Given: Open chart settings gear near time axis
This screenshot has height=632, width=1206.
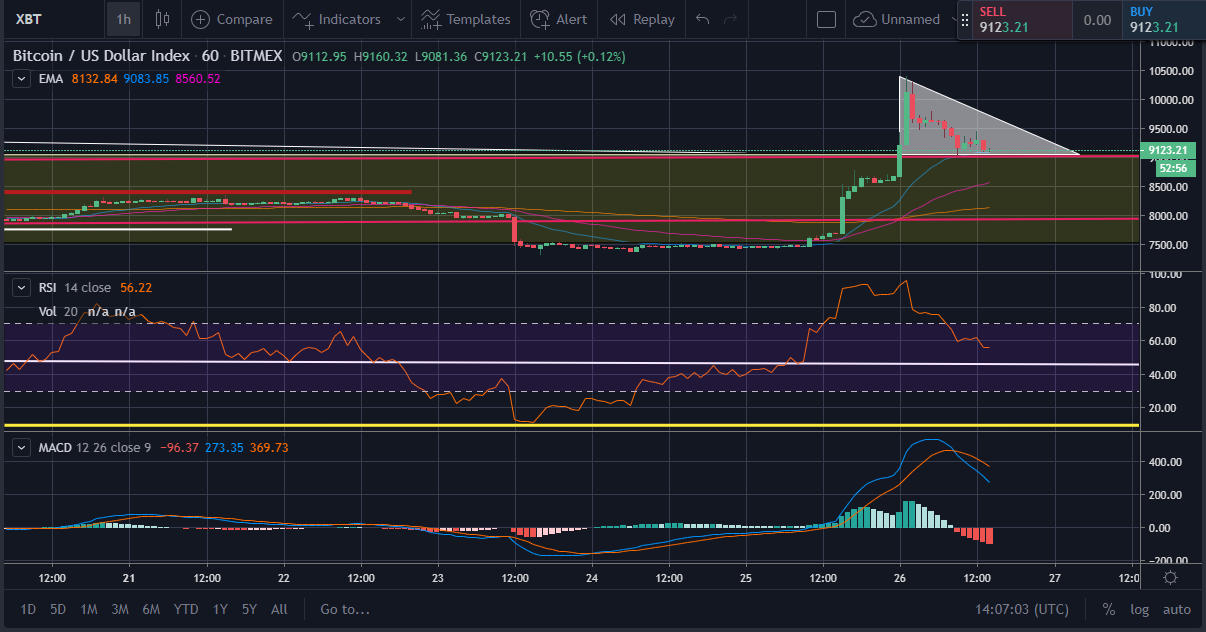Looking at the screenshot, I should (x=1170, y=577).
